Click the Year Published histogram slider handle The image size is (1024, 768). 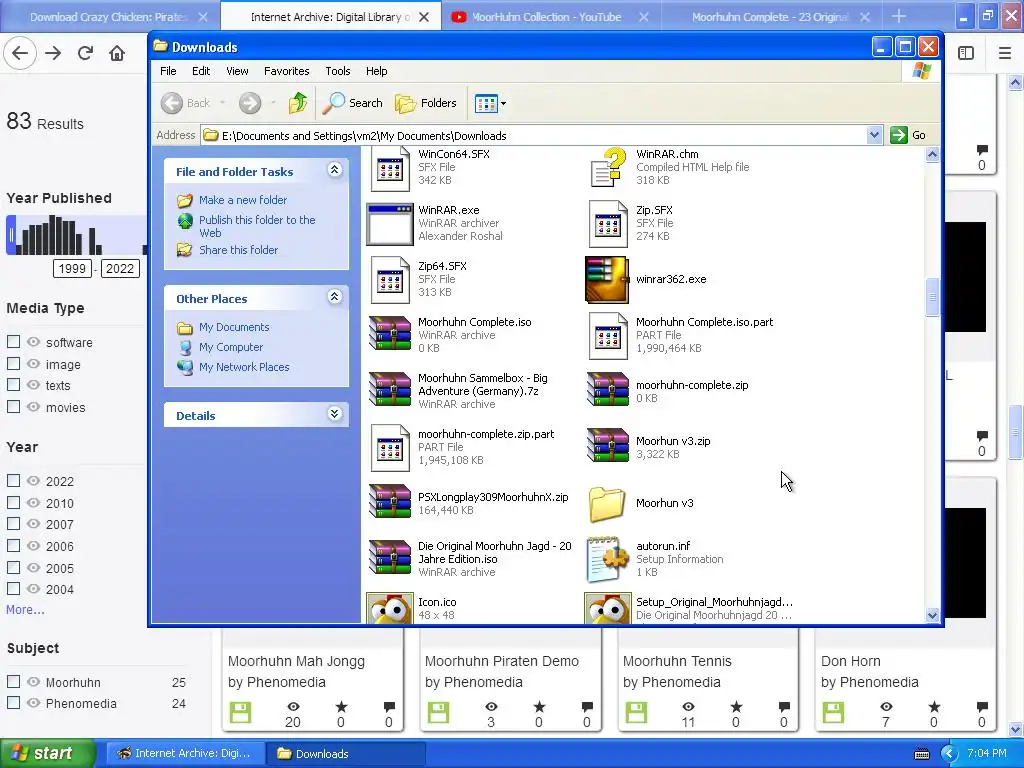click(10, 234)
